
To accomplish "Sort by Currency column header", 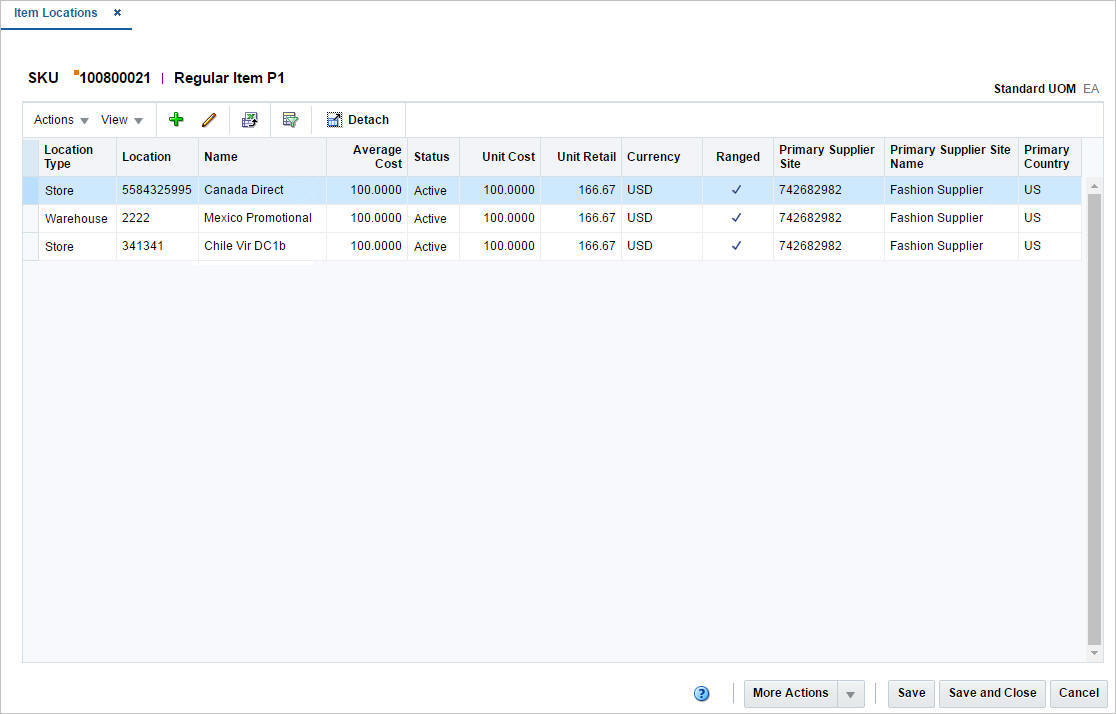I will point(662,157).
